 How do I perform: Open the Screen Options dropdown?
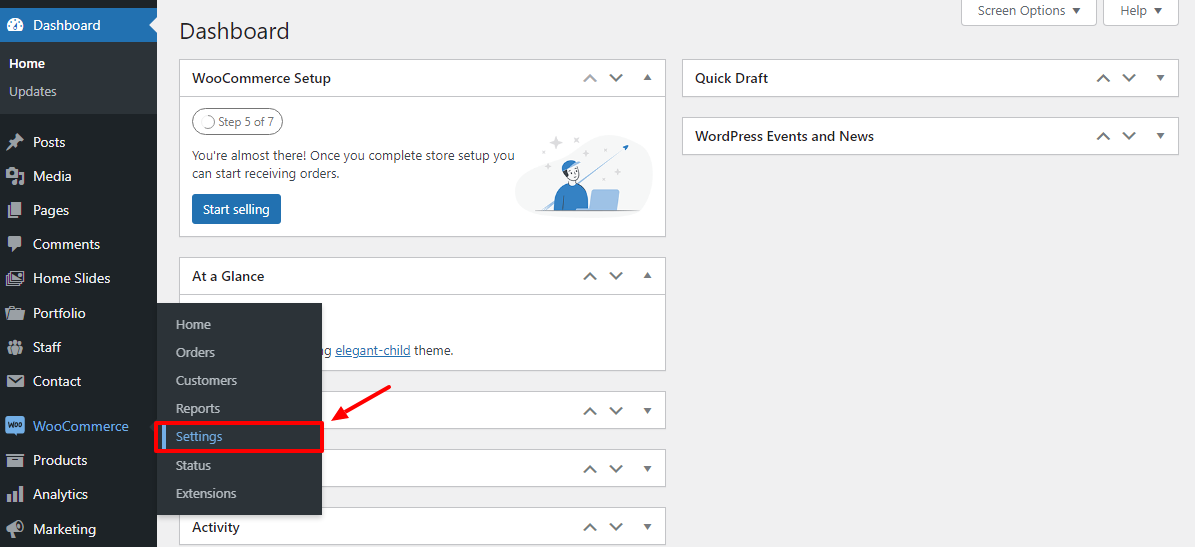pos(1028,11)
